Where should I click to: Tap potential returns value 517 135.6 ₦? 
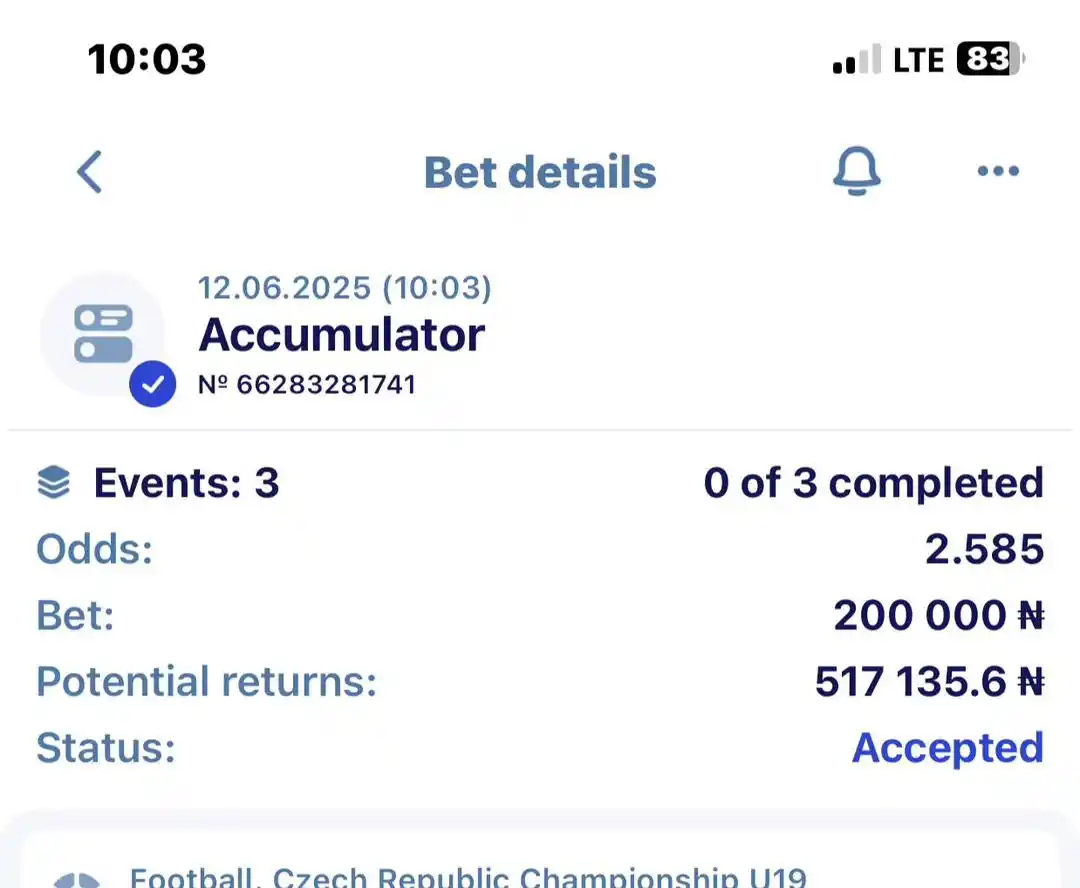[929, 681]
